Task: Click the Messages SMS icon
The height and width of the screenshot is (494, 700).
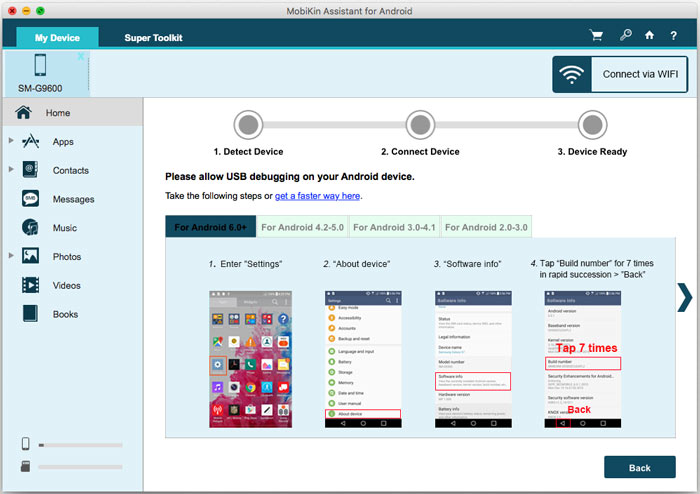Action: point(30,199)
